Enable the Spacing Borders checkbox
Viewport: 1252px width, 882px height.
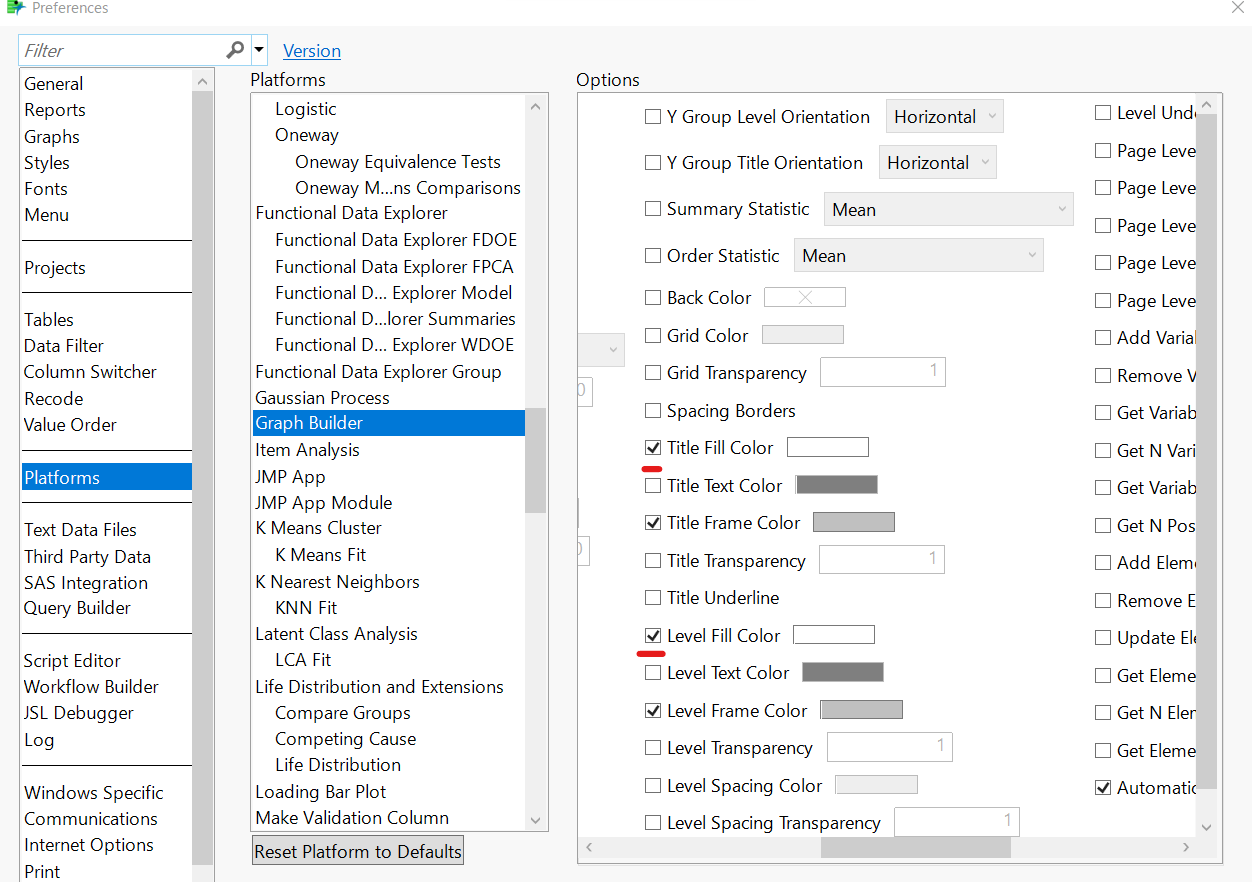(x=653, y=410)
